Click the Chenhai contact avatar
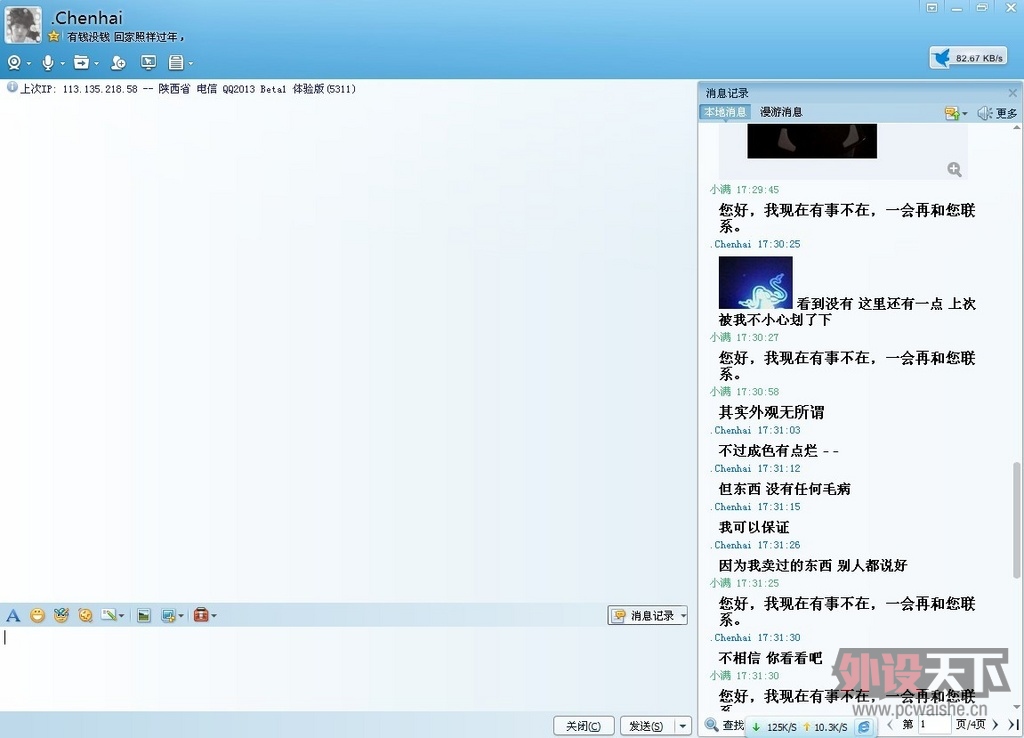Image resolution: width=1024 pixels, height=738 pixels. click(x=23, y=25)
